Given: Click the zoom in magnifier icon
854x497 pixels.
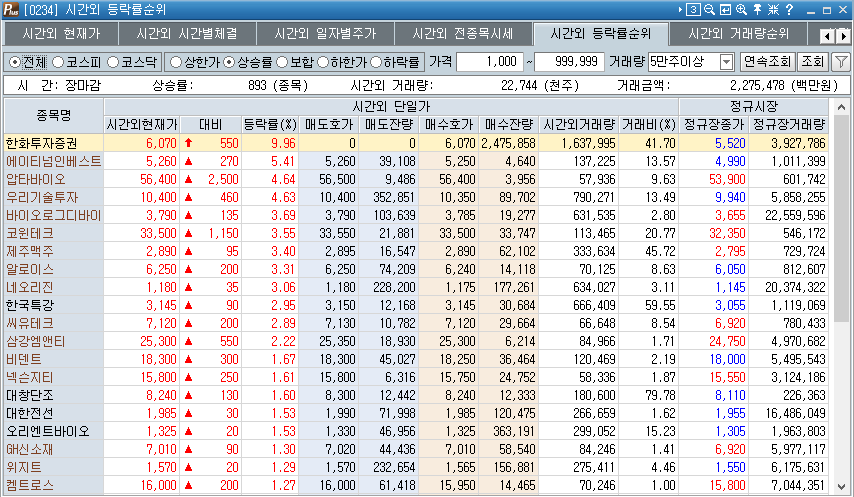Looking at the screenshot, I should pos(741,10).
